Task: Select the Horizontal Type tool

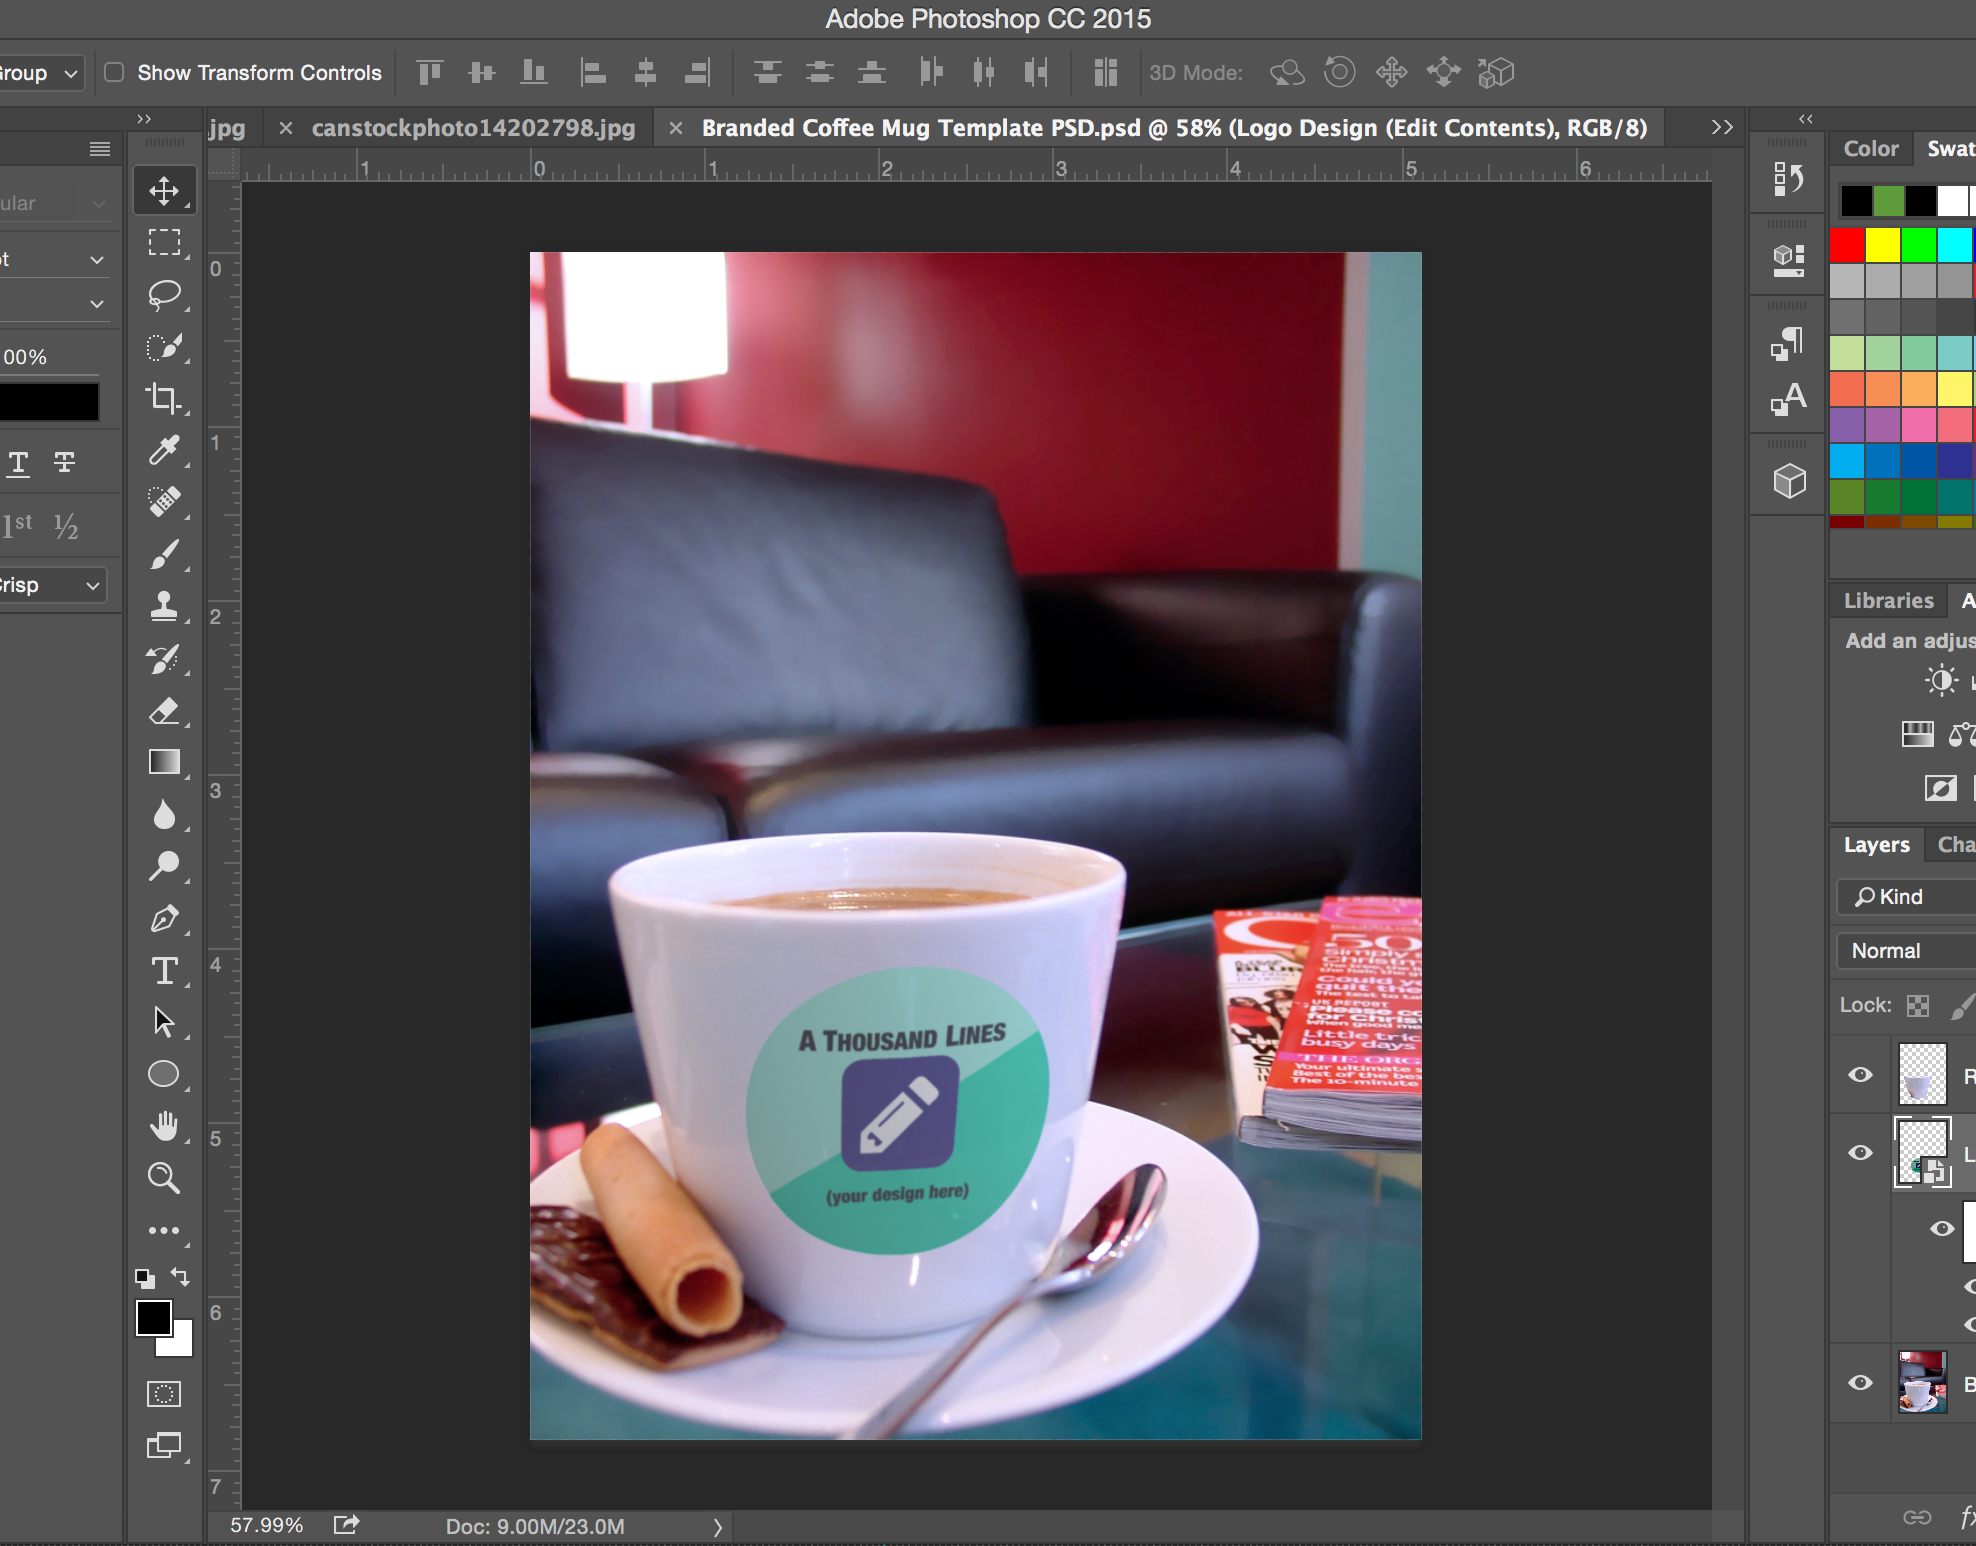Action: coord(164,970)
